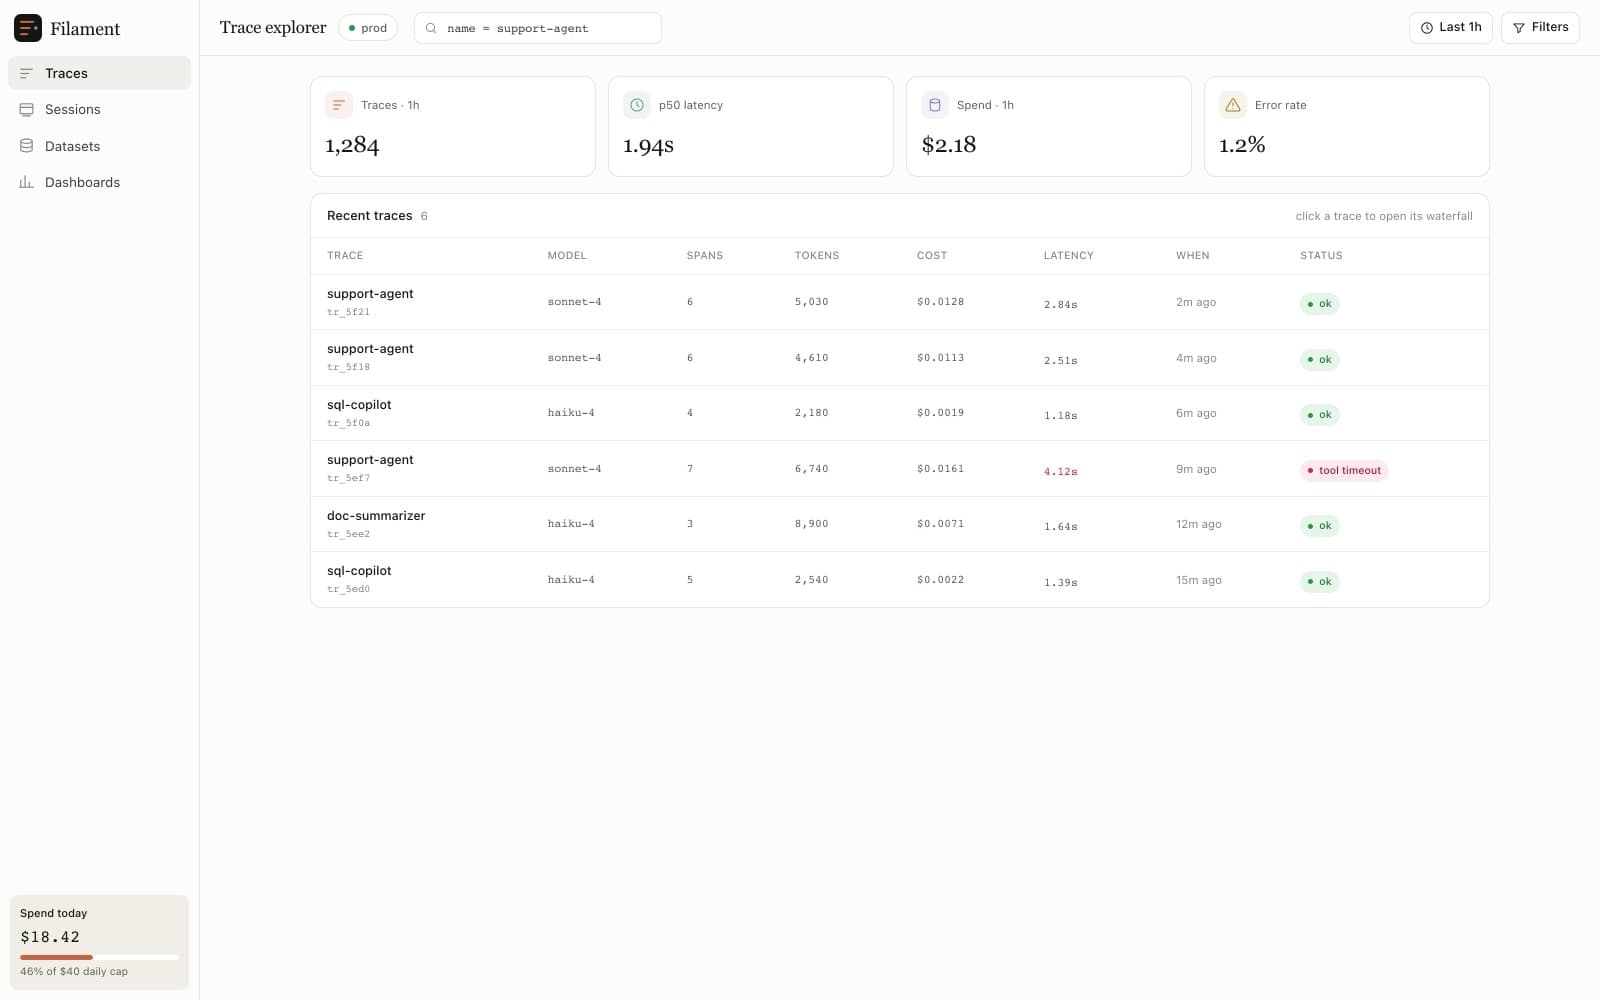This screenshot has width=1600, height=1000.
Task: Click ok status badge for tr_5ed0
Action: [x=1319, y=581]
